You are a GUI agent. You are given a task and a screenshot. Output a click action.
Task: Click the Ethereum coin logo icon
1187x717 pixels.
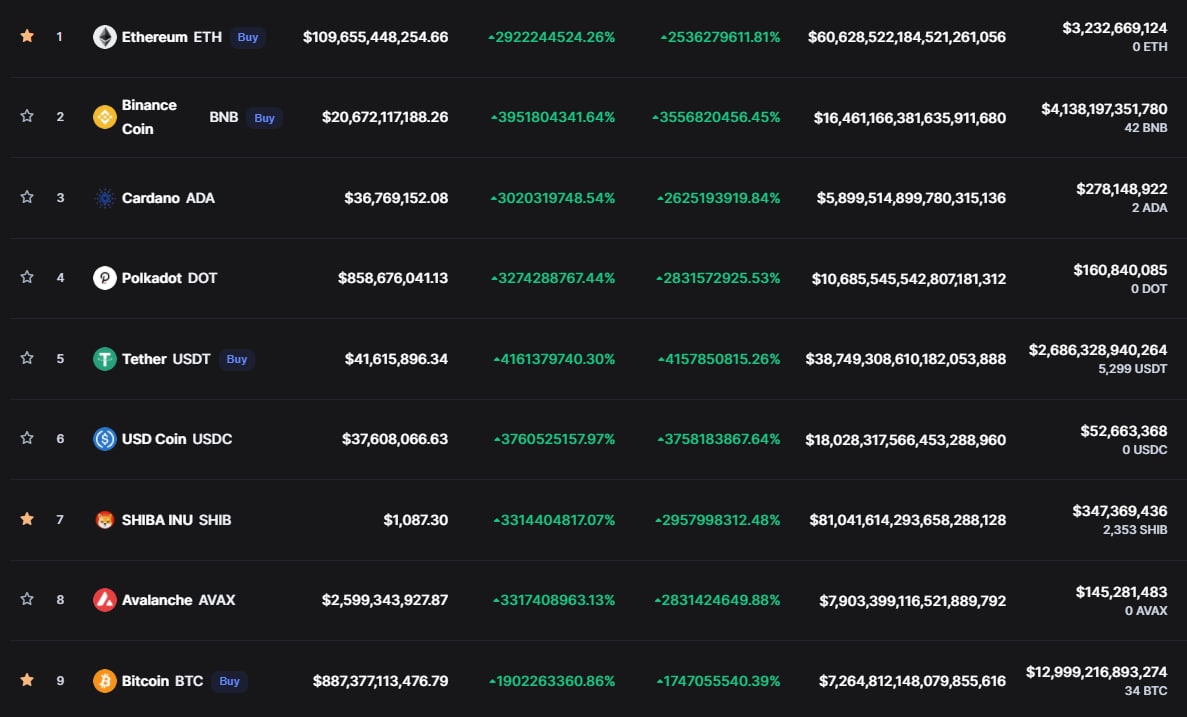pyautogui.click(x=104, y=37)
